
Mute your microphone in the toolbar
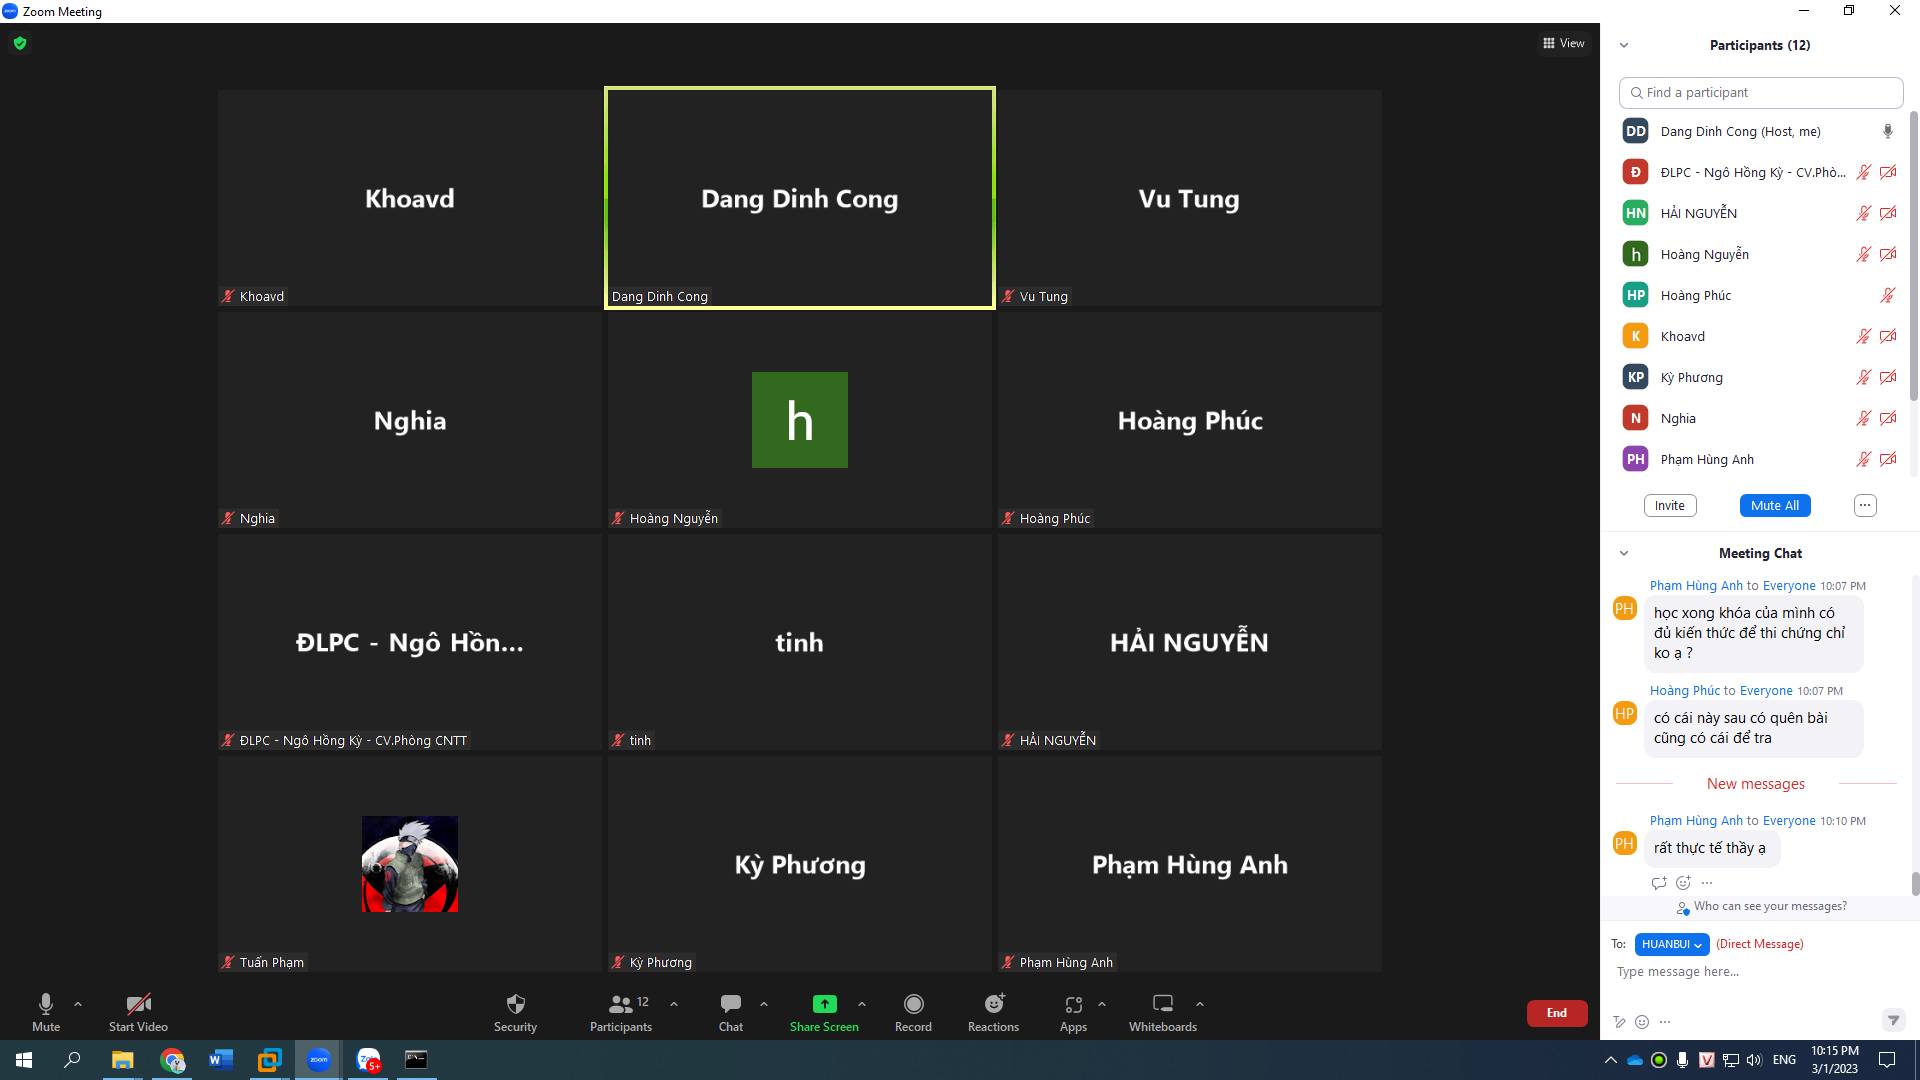coord(46,1012)
